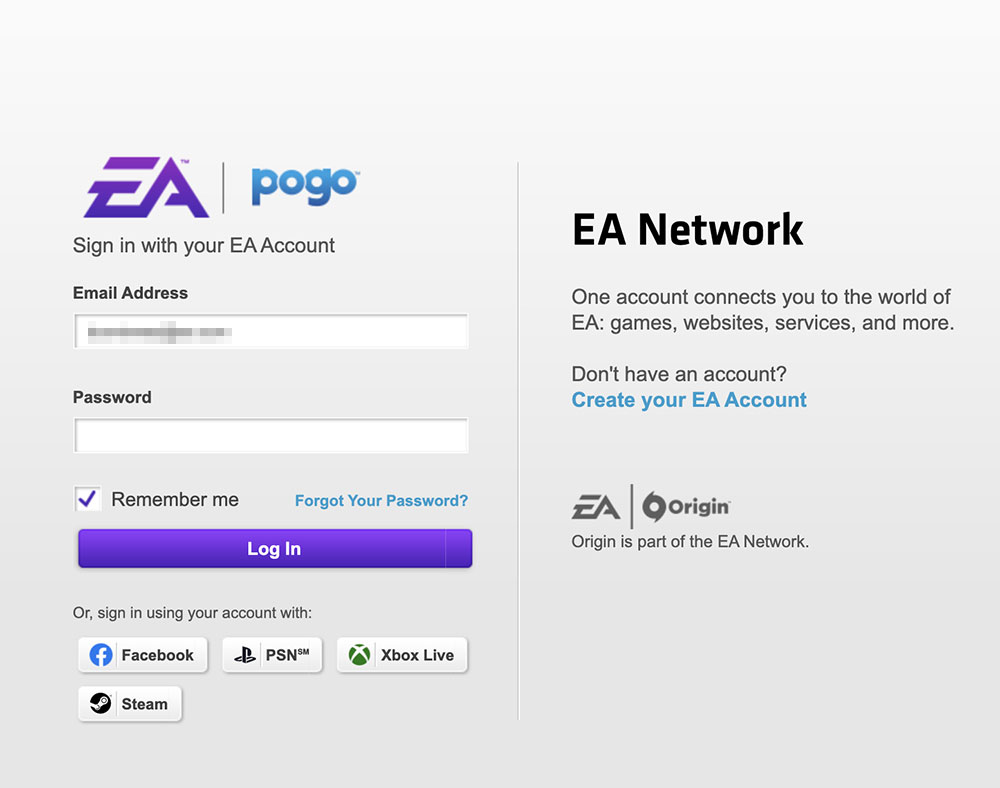Click the Xbox logo icon
The image size is (1000, 788).
(360, 655)
